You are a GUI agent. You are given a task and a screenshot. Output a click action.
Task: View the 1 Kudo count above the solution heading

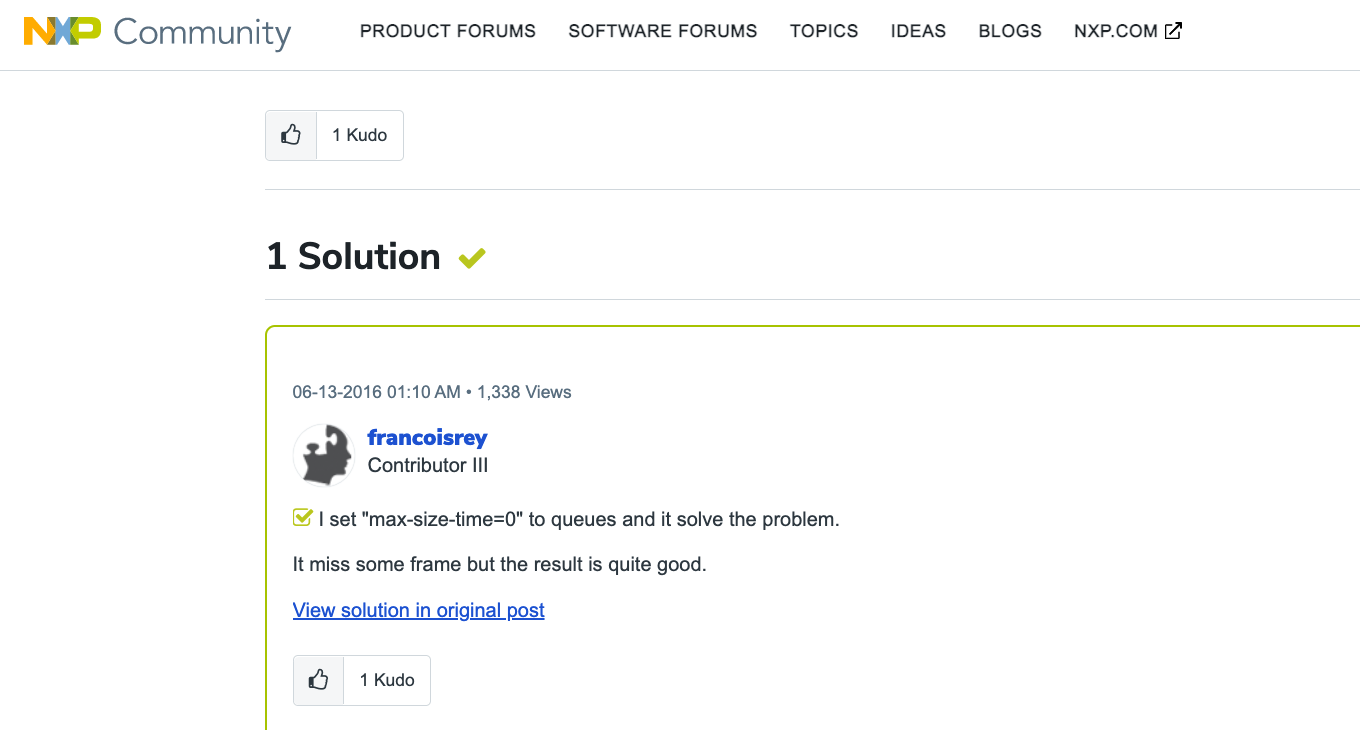tap(359, 135)
